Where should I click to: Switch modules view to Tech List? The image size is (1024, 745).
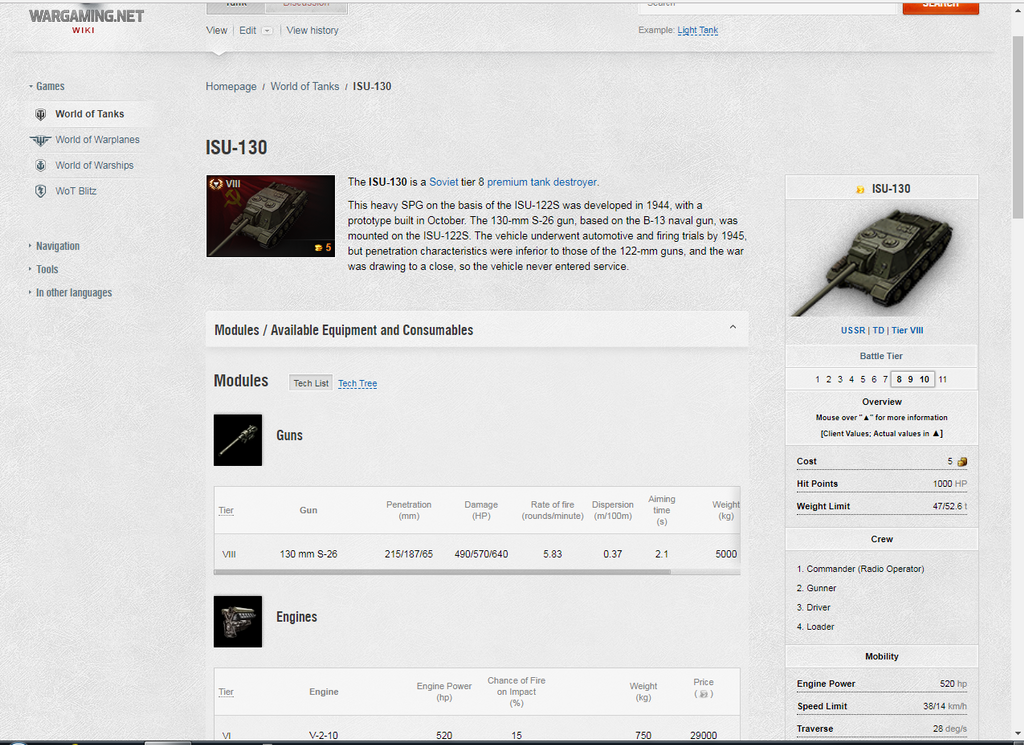pos(310,383)
